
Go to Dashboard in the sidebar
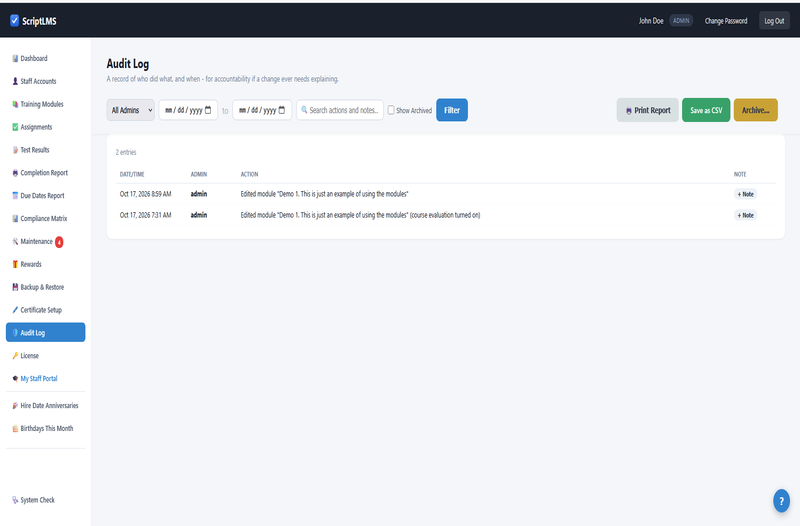pyautogui.click(x=45, y=59)
